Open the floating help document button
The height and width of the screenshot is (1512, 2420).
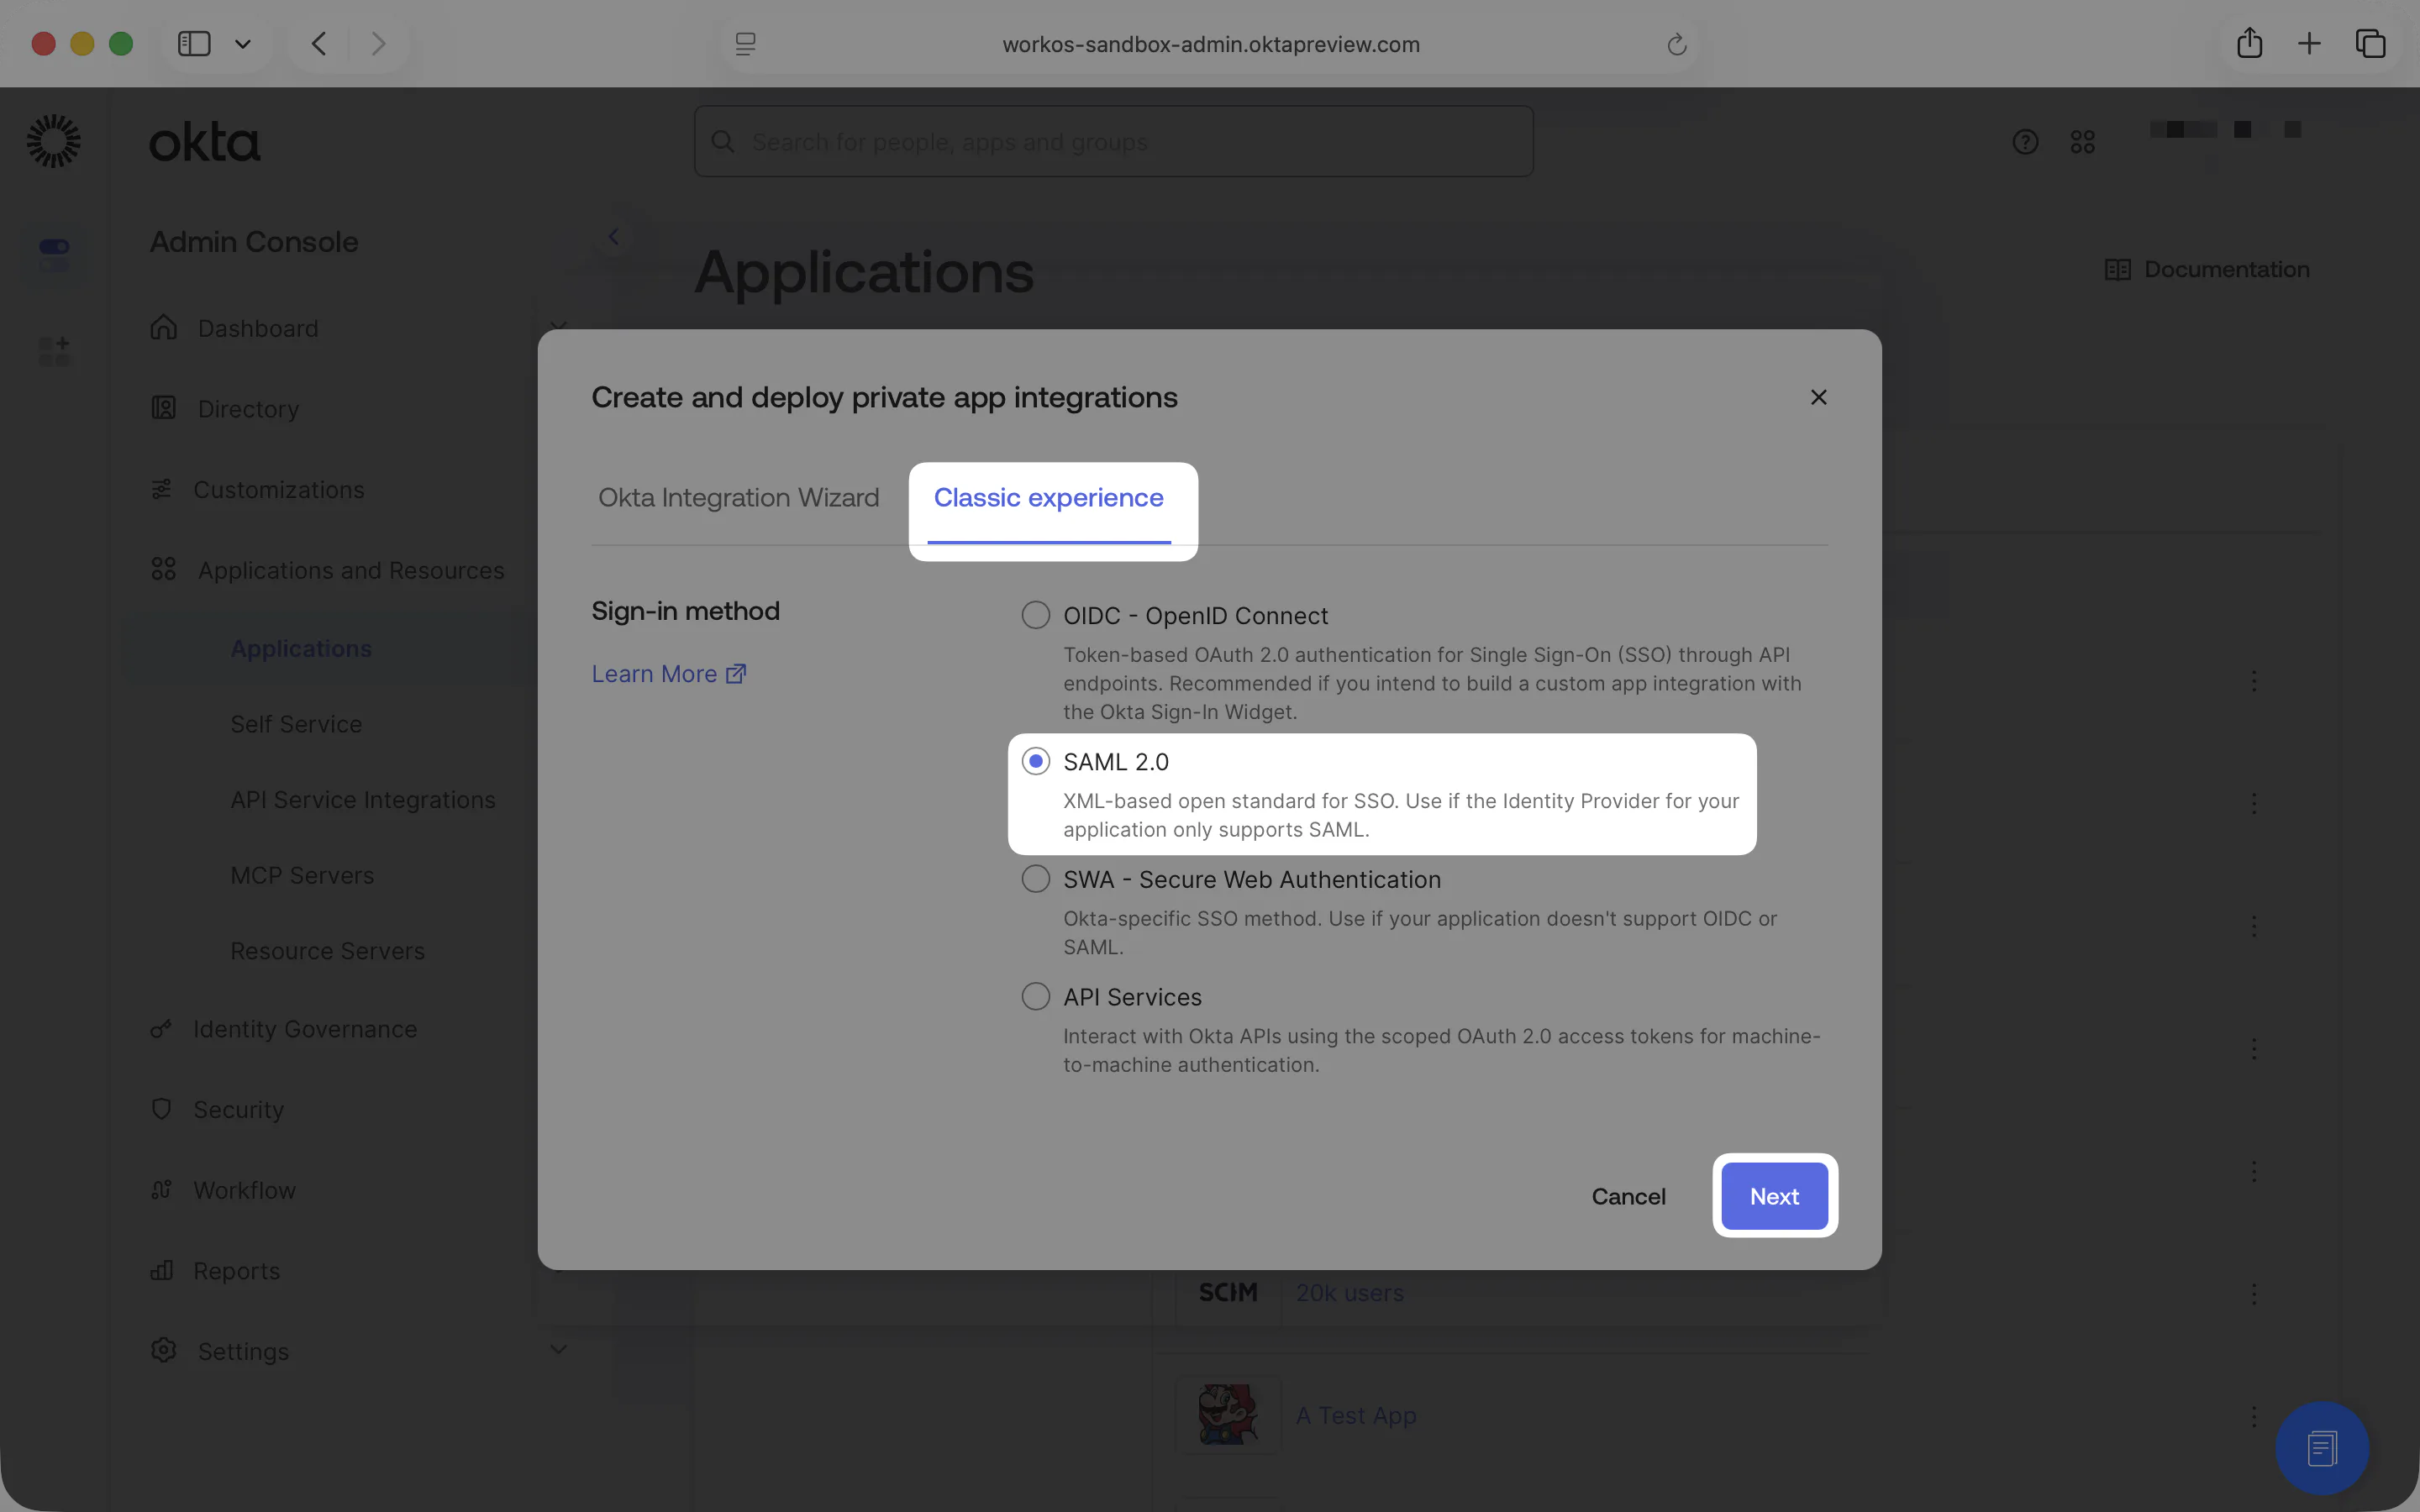2322,1448
